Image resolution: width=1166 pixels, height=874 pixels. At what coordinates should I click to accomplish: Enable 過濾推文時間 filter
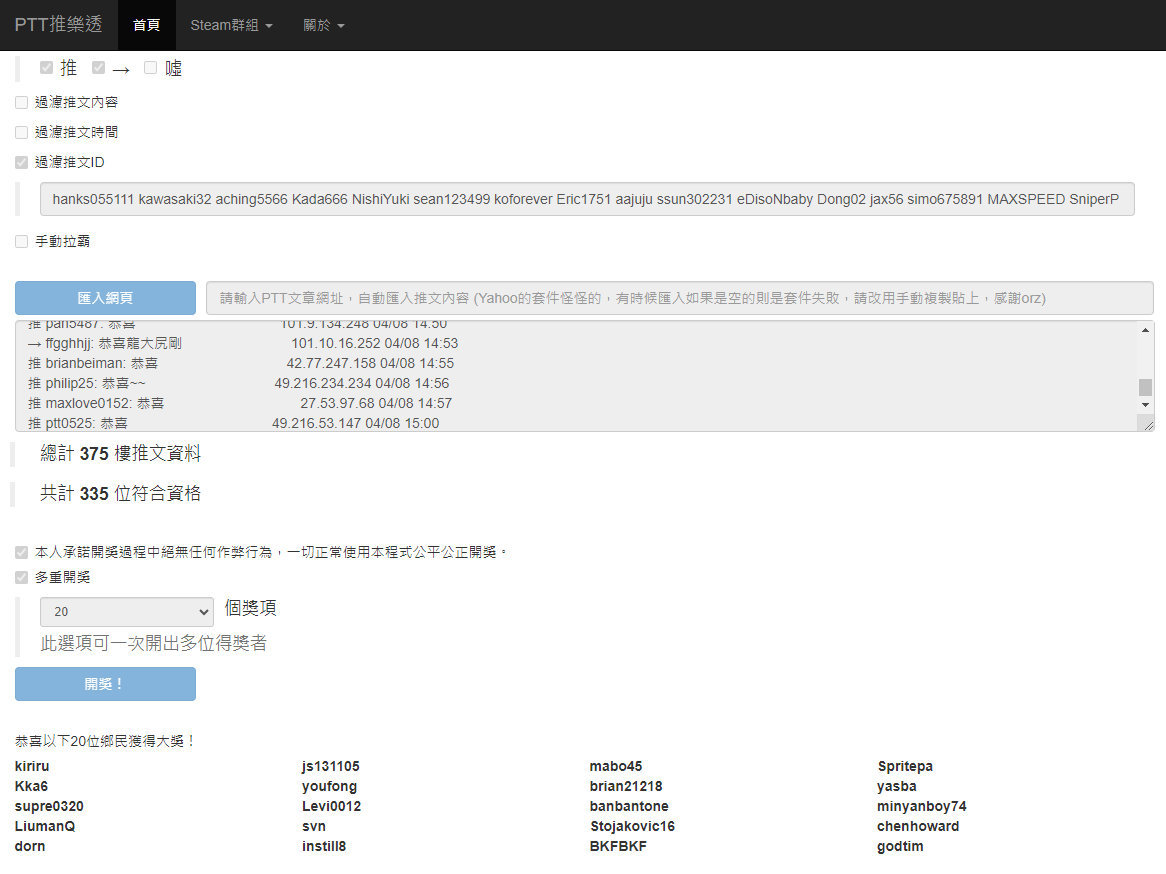point(22,132)
